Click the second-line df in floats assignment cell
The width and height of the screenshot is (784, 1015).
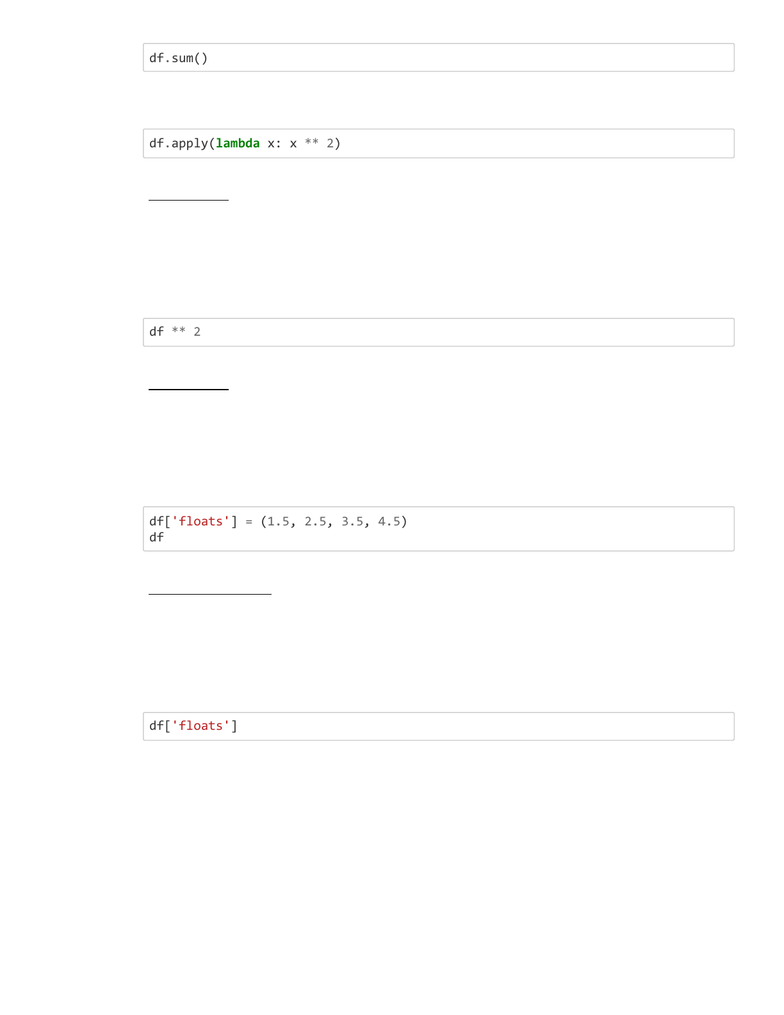(x=157, y=537)
